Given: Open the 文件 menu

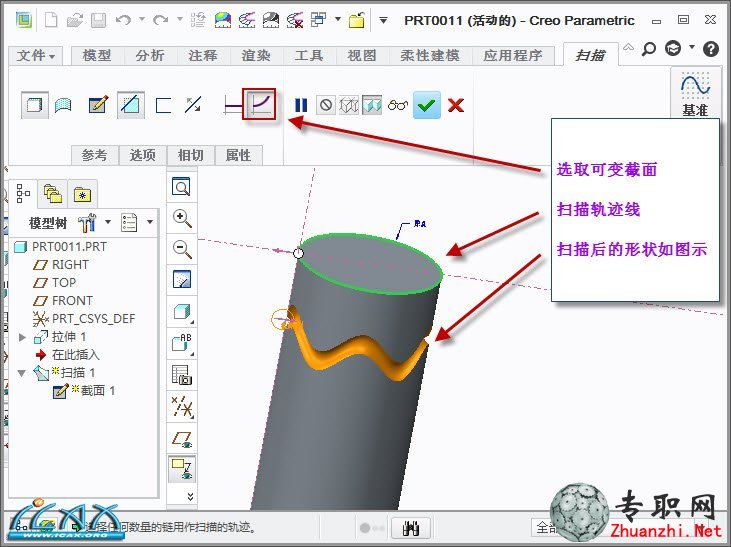Looking at the screenshot, I should (35, 55).
